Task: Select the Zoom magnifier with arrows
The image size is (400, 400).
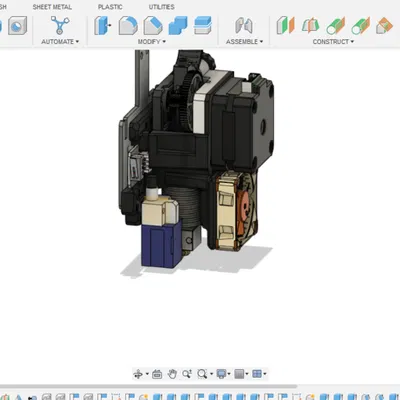Action: (187, 374)
